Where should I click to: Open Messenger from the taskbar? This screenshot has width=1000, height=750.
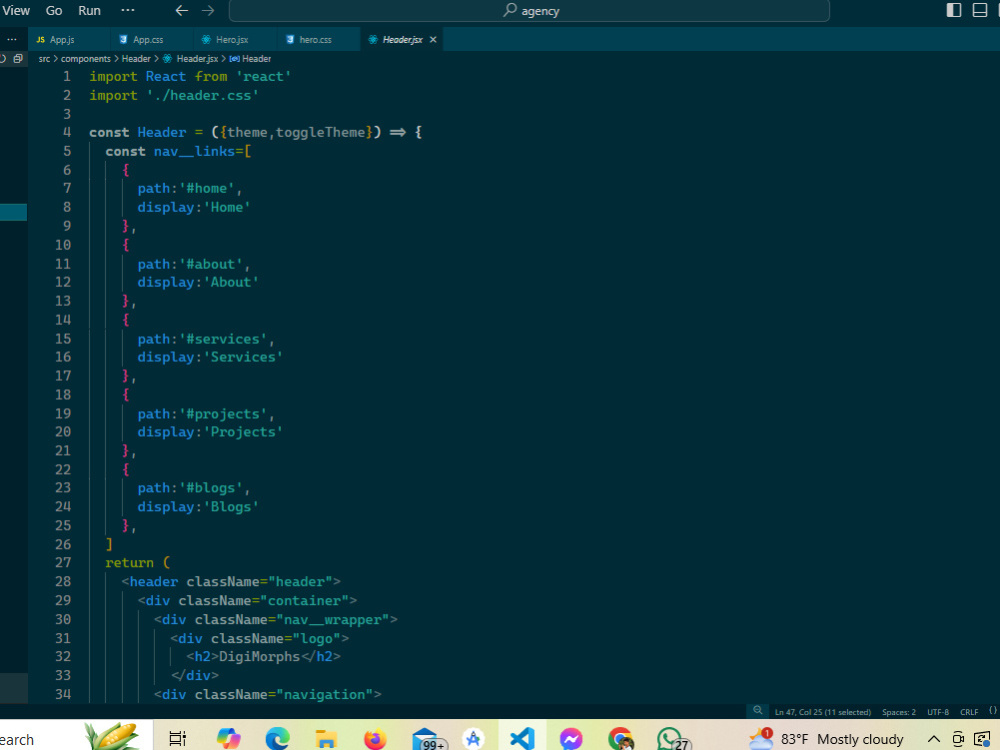(x=571, y=739)
